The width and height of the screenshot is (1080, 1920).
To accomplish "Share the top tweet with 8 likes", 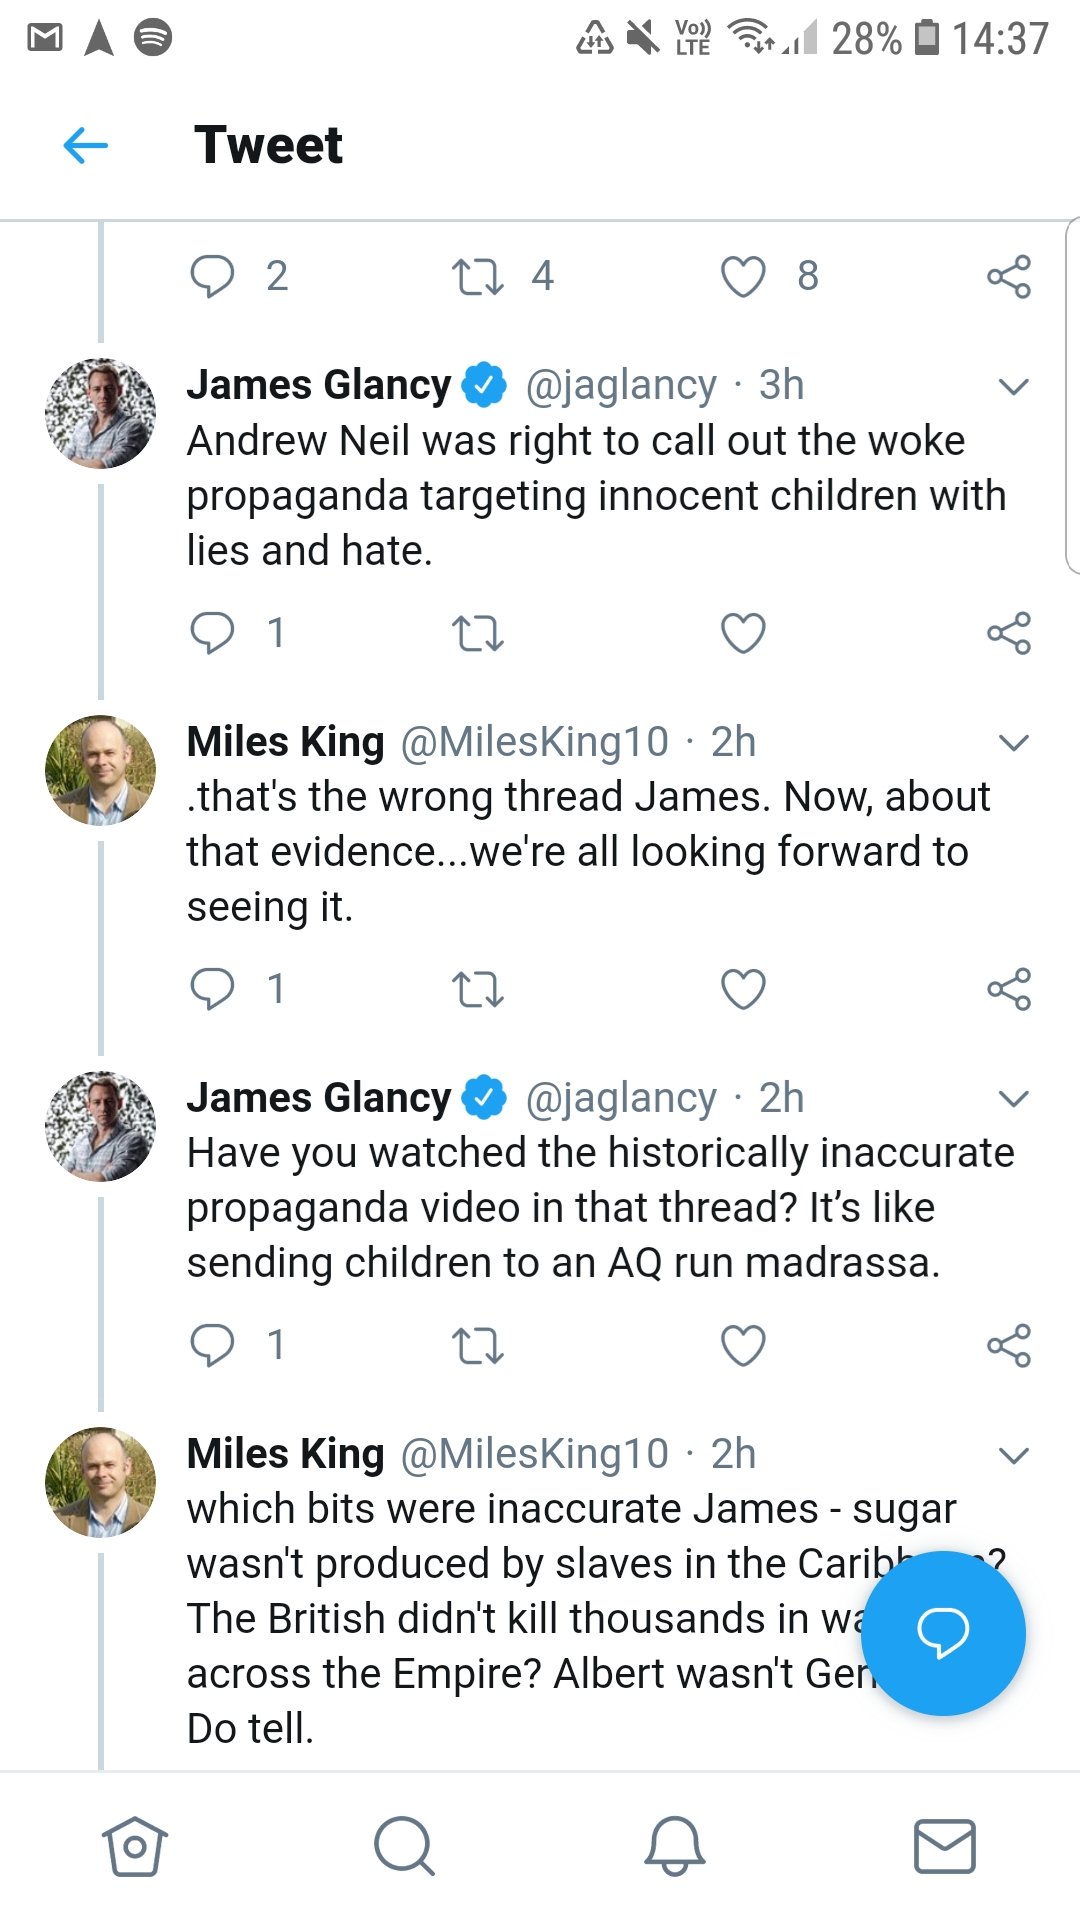I will 1008,277.
